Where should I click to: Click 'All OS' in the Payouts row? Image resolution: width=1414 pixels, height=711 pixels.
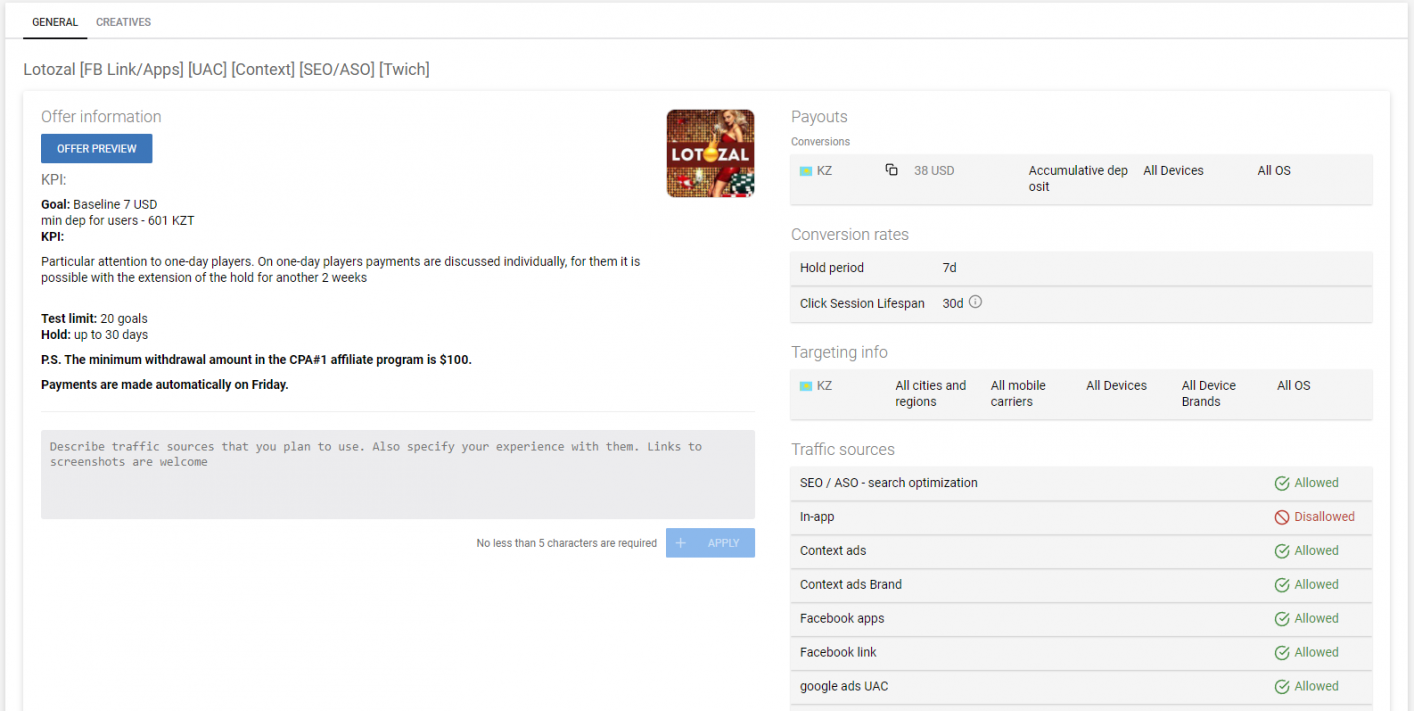click(x=1274, y=171)
